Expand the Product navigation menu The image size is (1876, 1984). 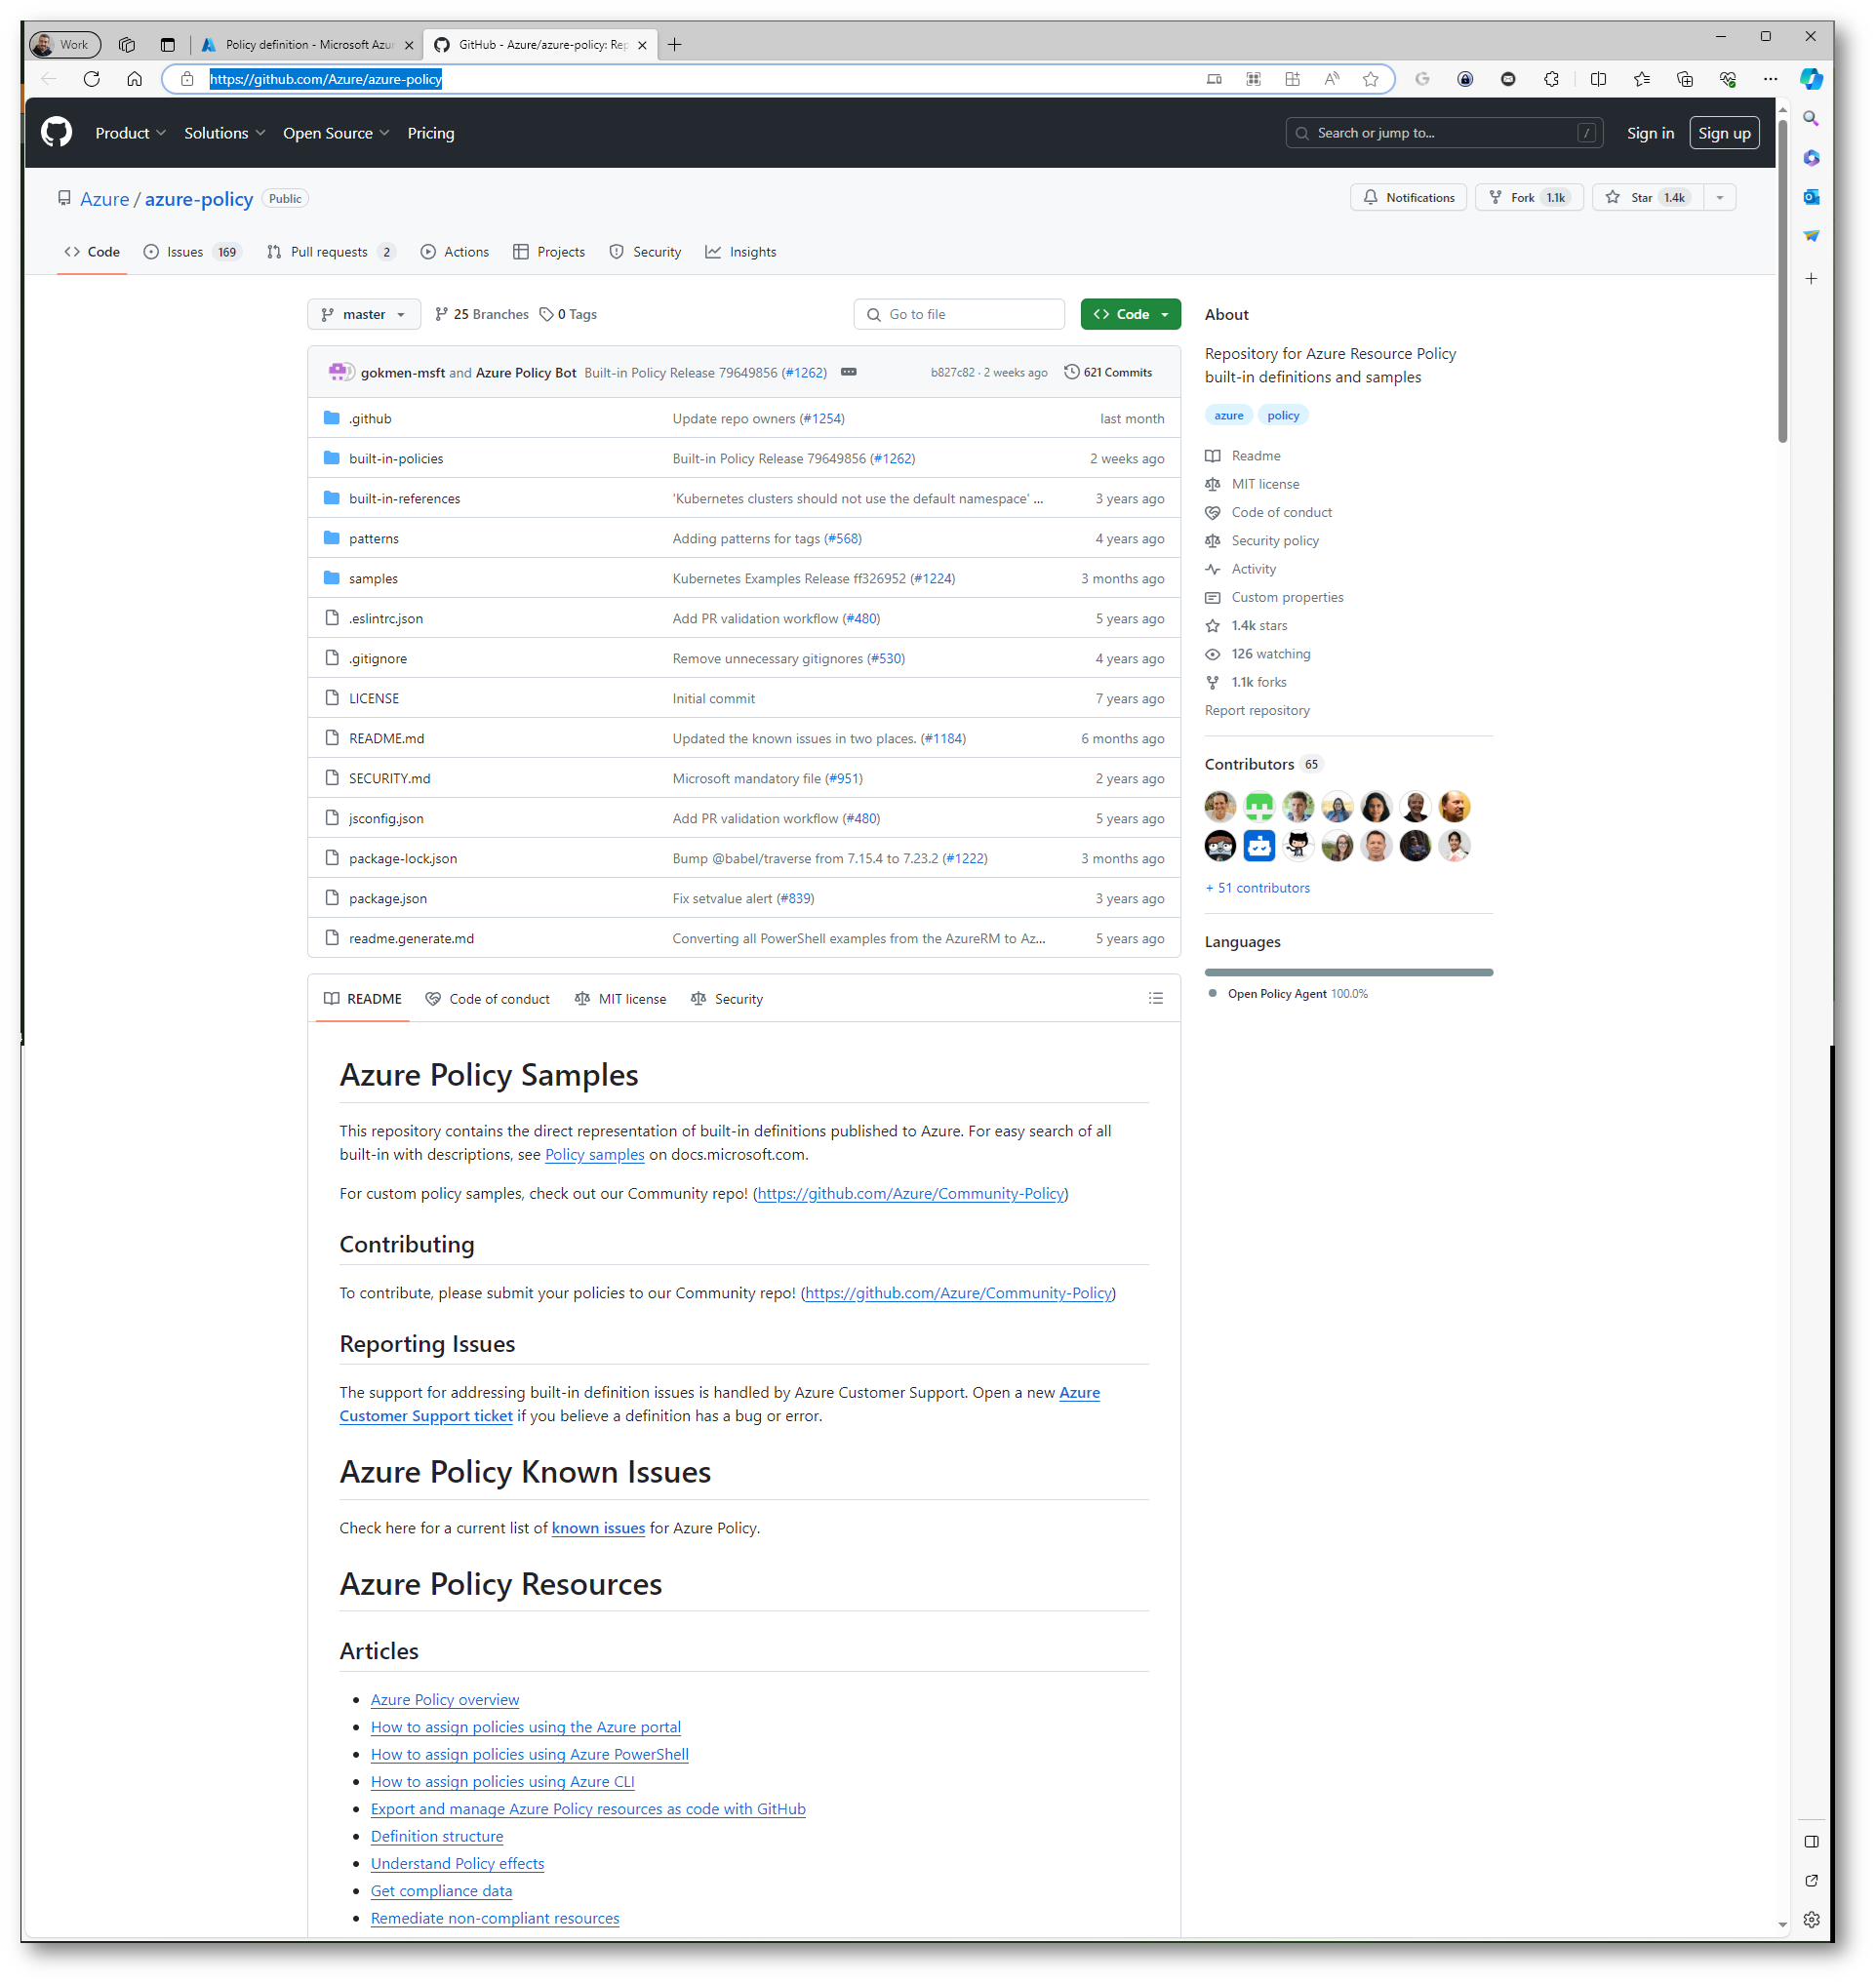click(x=130, y=133)
